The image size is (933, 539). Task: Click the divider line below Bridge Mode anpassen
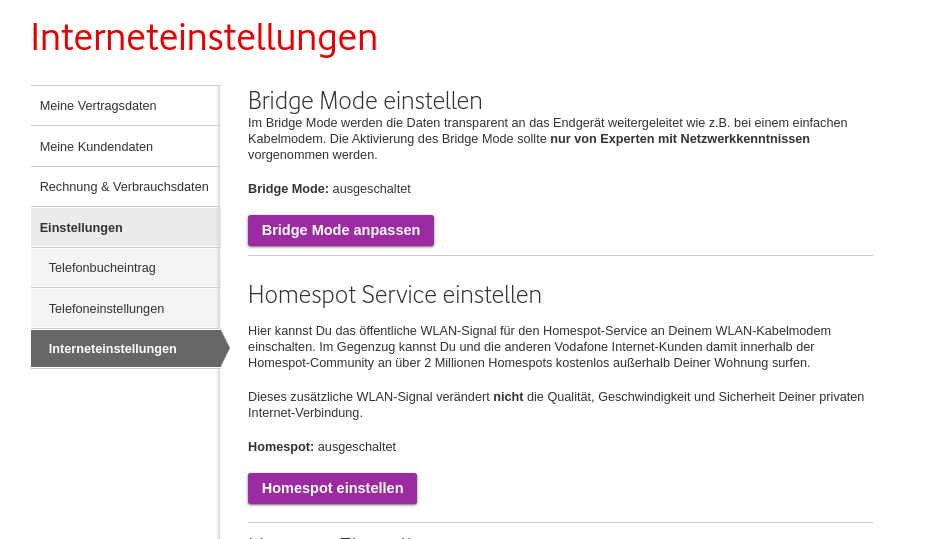[x=560, y=255]
